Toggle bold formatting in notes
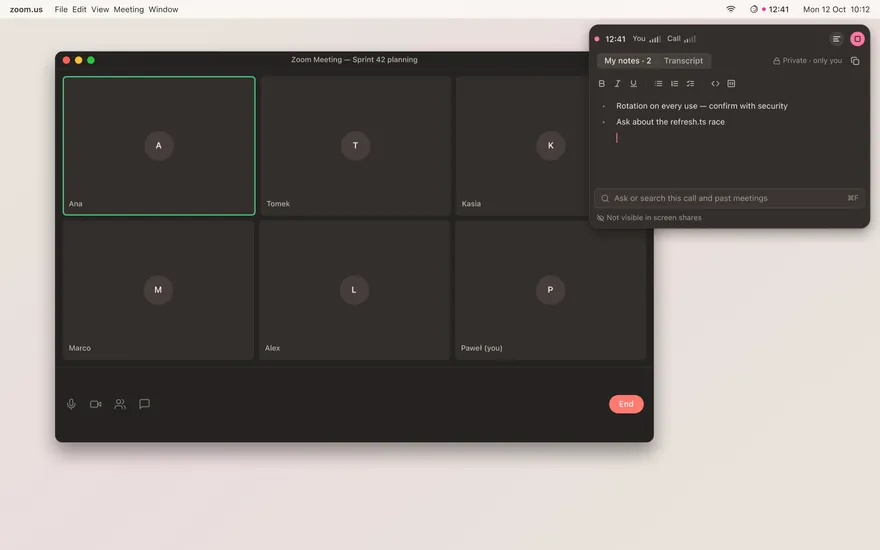880x550 pixels. 602,84
